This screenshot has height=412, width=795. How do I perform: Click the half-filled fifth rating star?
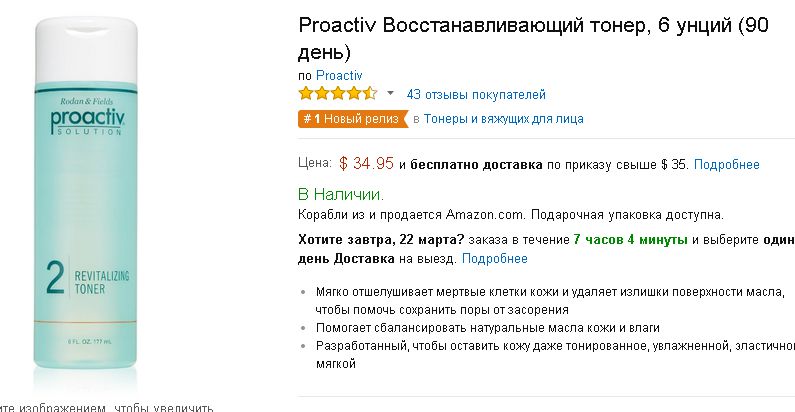370,94
